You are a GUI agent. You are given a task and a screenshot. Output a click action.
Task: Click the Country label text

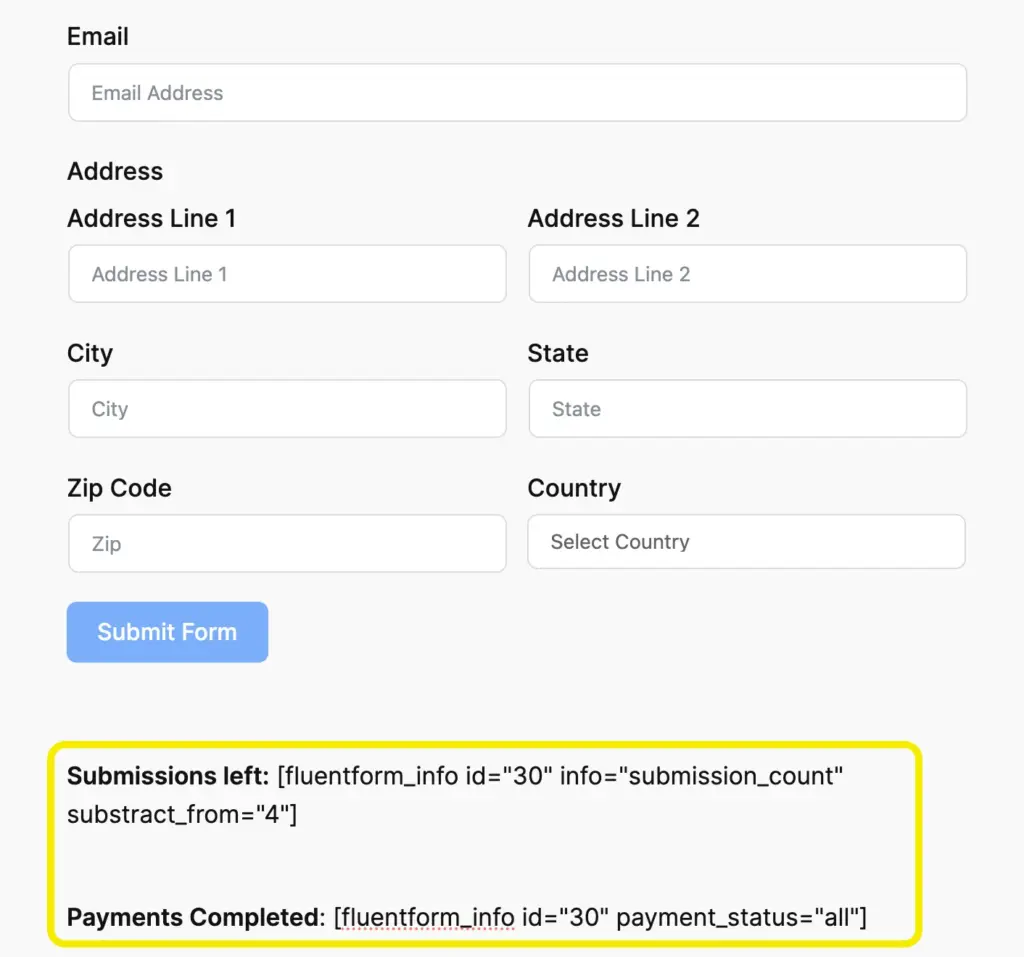coord(574,488)
